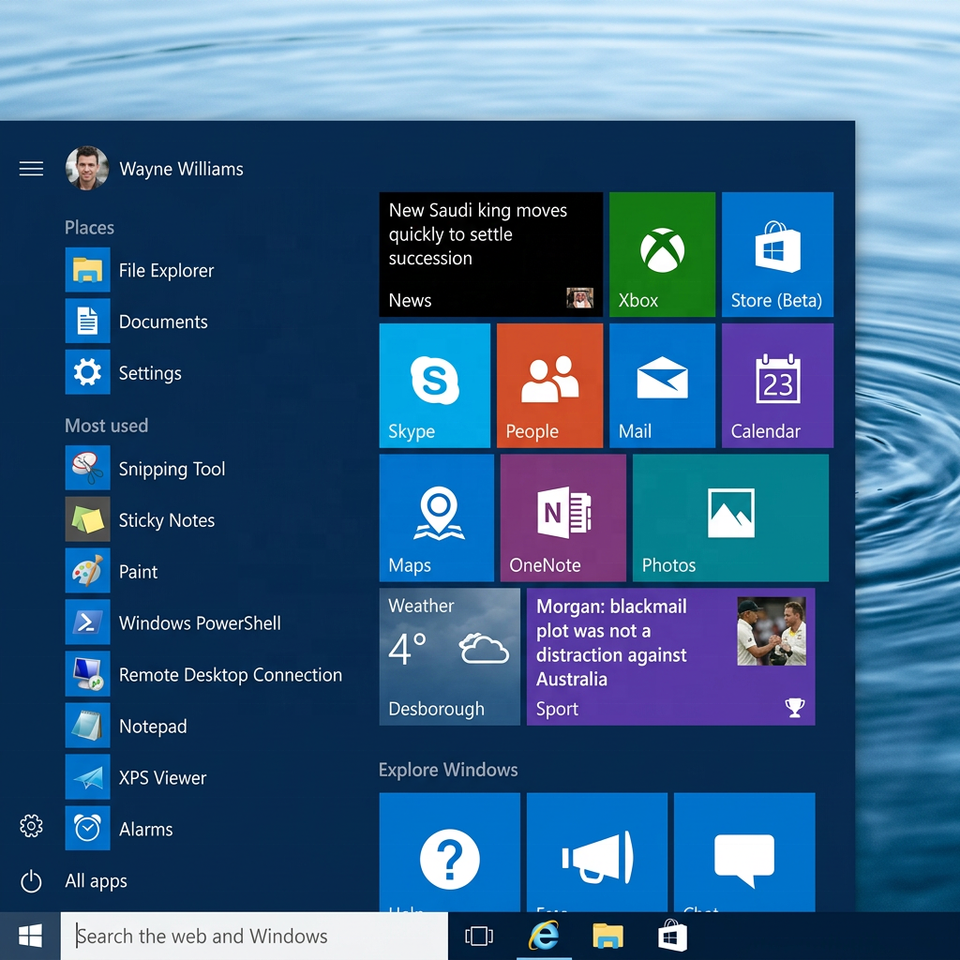This screenshot has width=960, height=960.
Task: Open Settings from Places list
Action: (124, 372)
